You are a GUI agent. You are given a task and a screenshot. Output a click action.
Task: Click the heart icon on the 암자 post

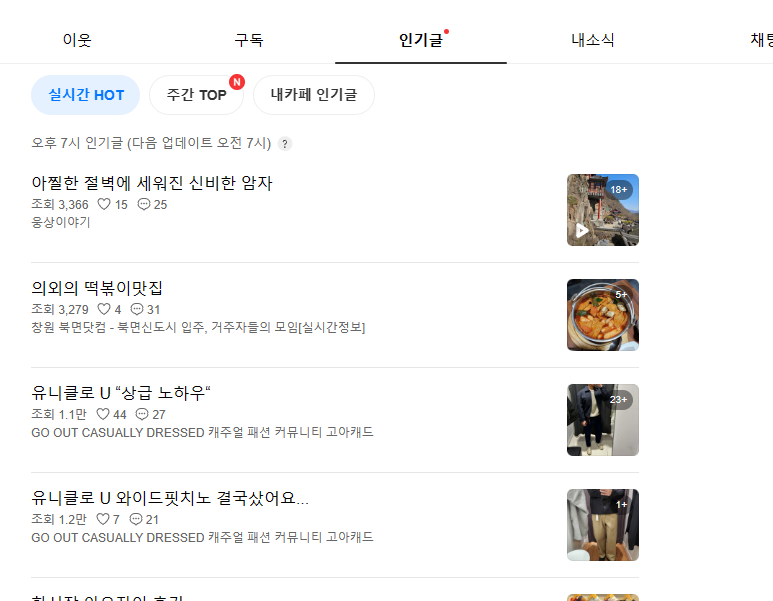click(104, 204)
